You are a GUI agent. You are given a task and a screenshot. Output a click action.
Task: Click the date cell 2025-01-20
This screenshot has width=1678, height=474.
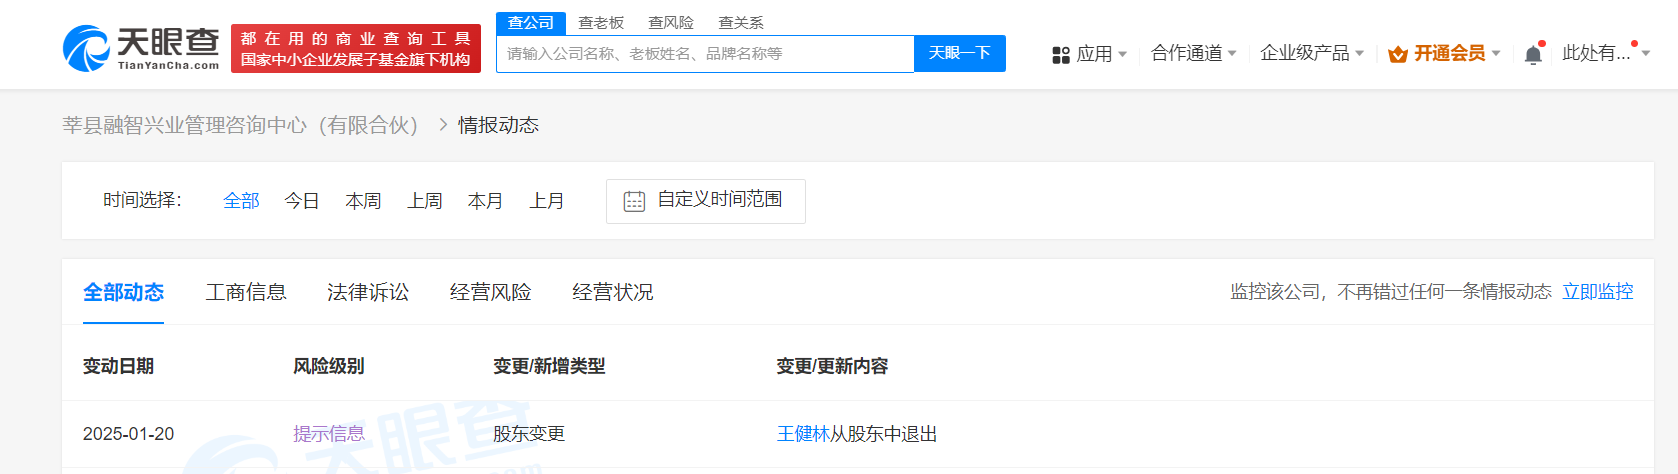click(128, 434)
